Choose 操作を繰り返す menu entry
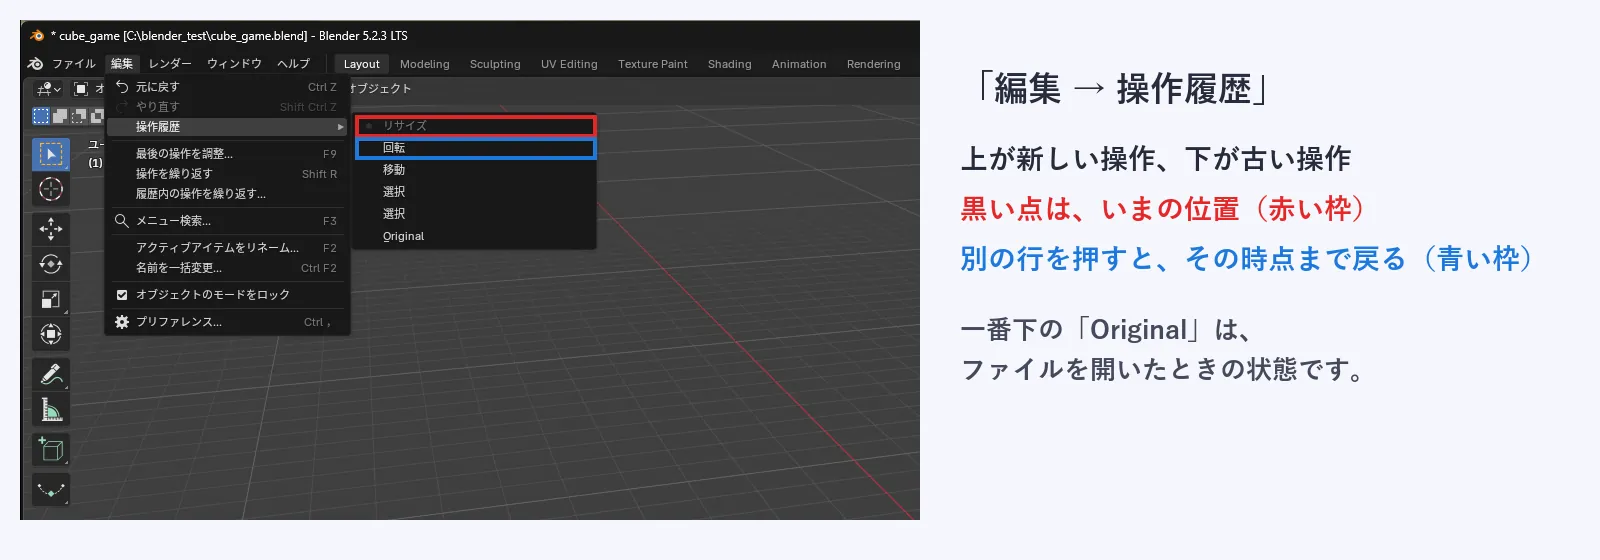The height and width of the screenshot is (560, 1600). click(227, 174)
